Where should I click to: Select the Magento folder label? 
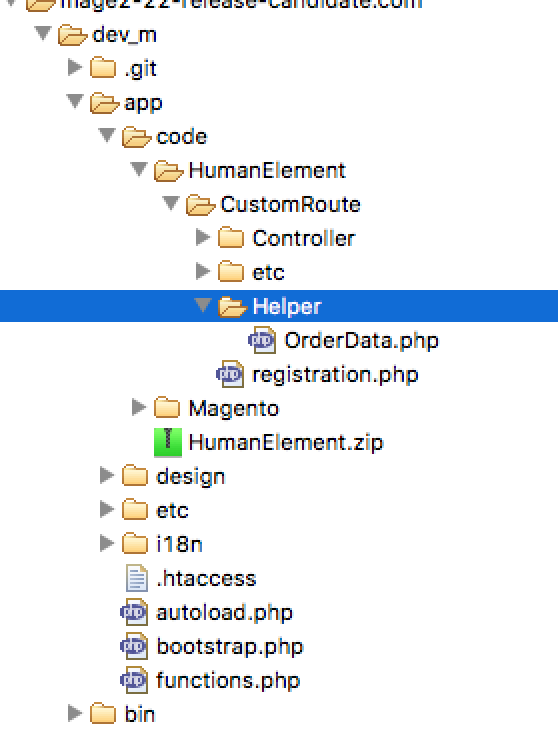[x=234, y=410]
